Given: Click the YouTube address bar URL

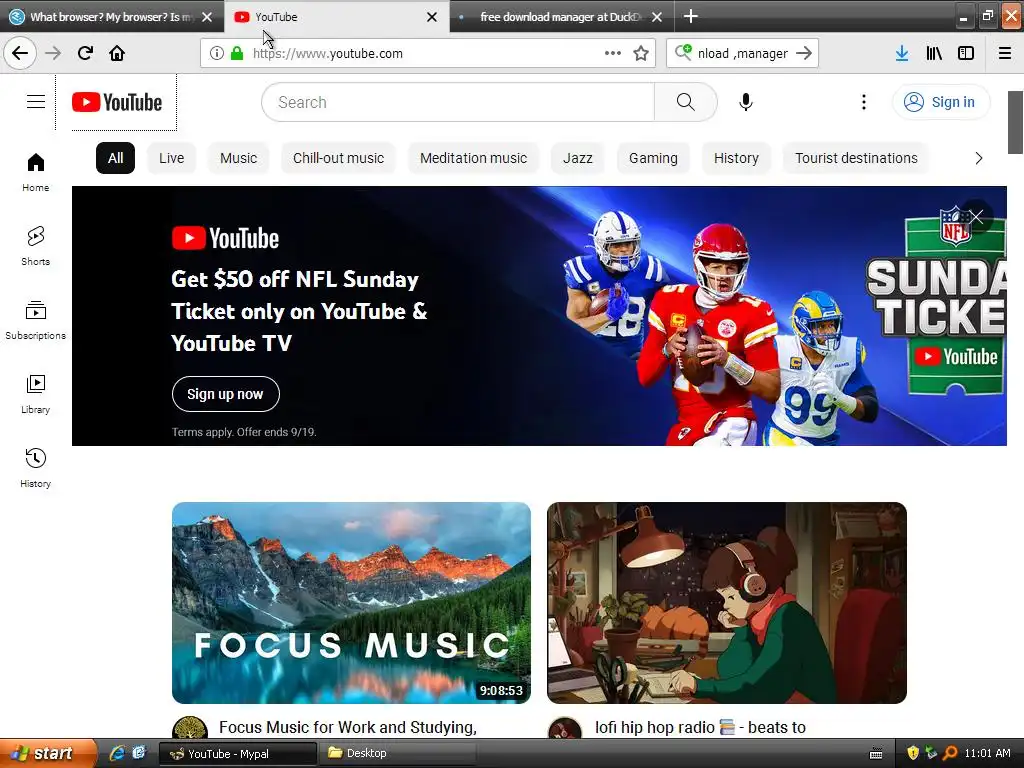Looking at the screenshot, I should [328, 54].
